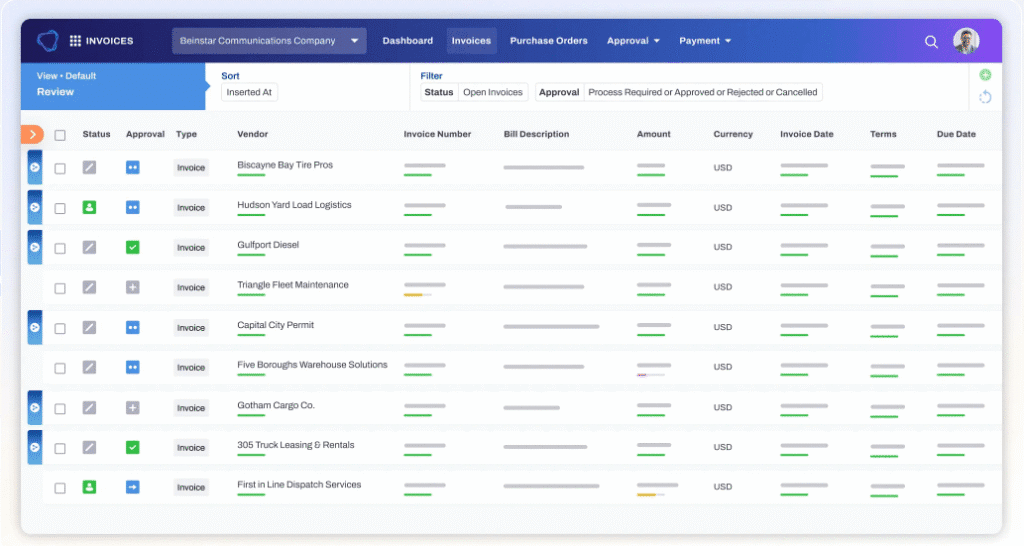Image resolution: width=1024 pixels, height=546 pixels.
Task: Click the edit status icon for Gulfport Diesel
Action: pos(89,248)
